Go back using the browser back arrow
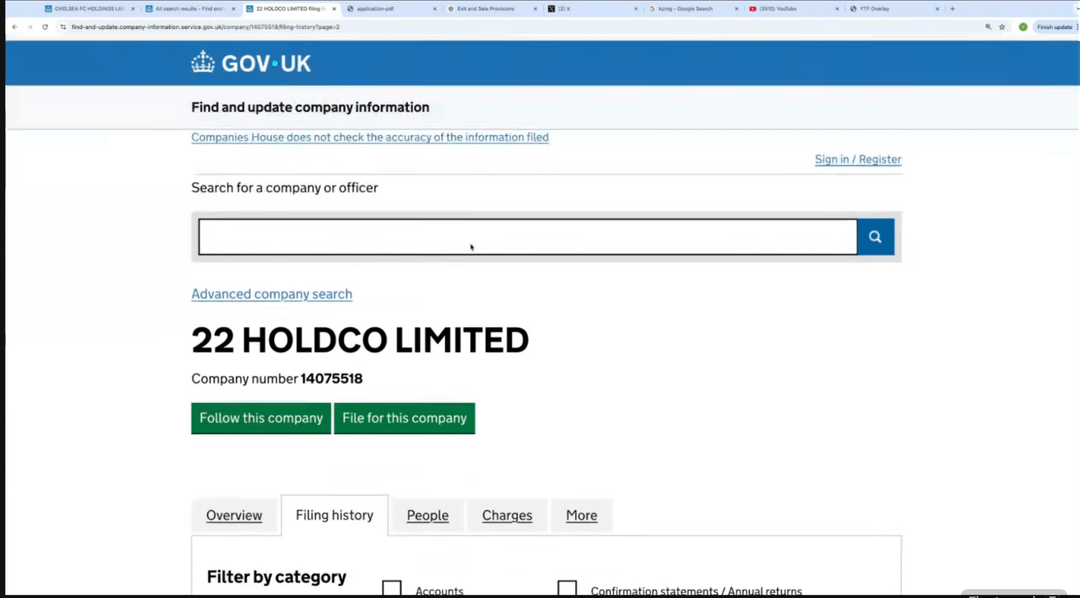The height and width of the screenshot is (598, 1080). (x=14, y=27)
